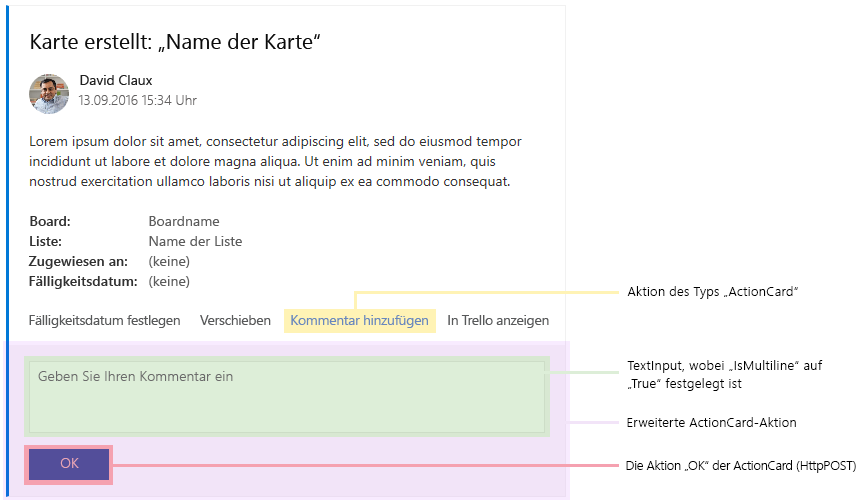861x503 pixels.
Task: Click the "Fälligkeitsdatum festlegen" action
Action: tap(105, 321)
